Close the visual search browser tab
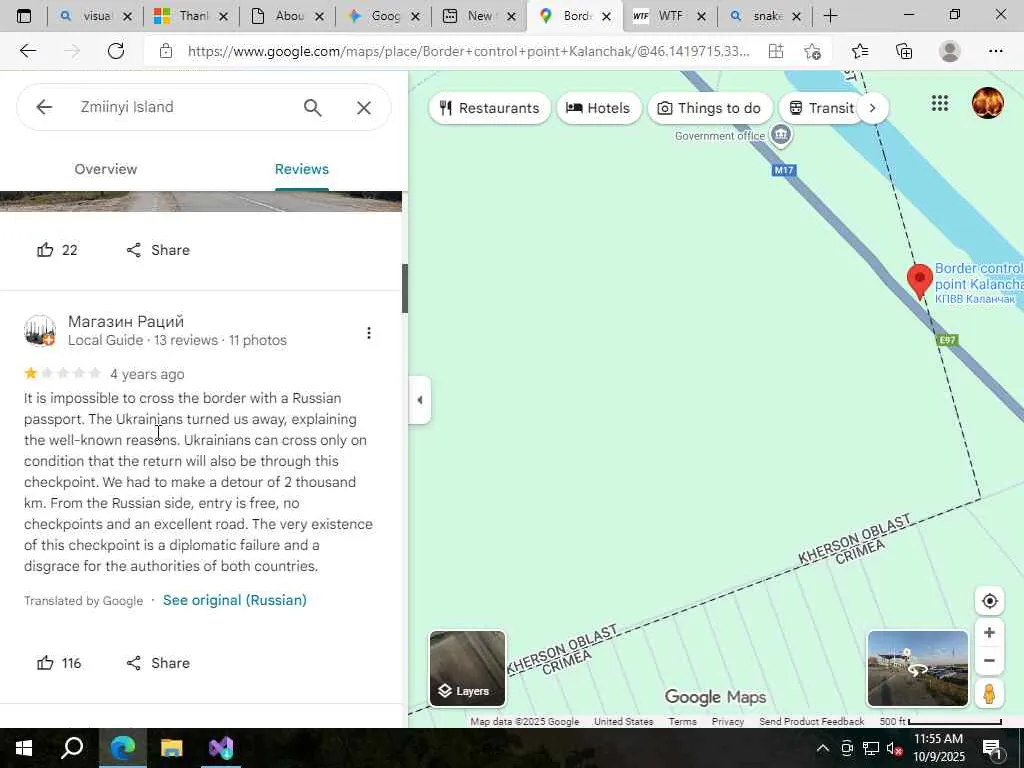Image resolution: width=1024 pixels, height=768 pixels. tap(127, 16)
